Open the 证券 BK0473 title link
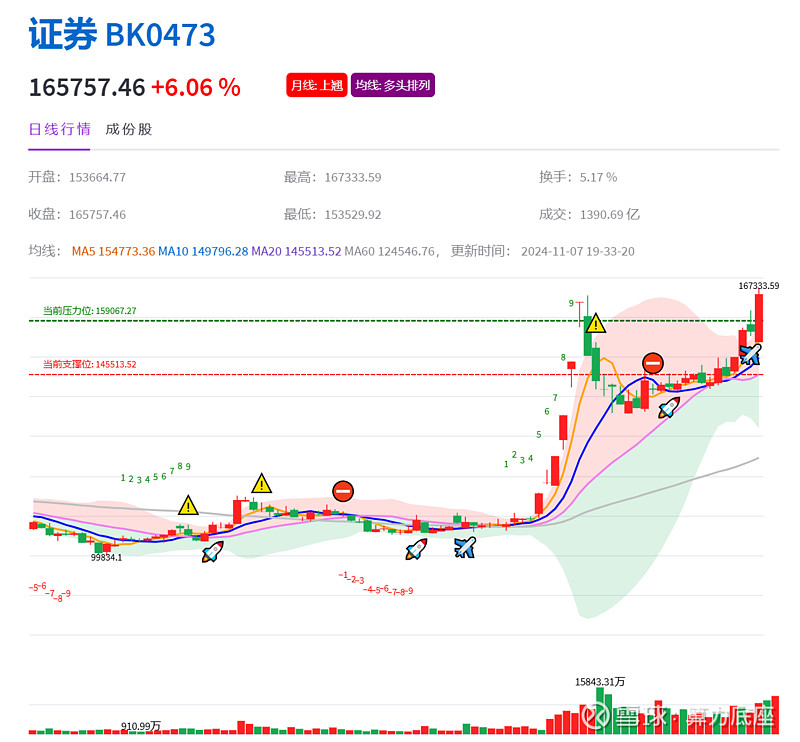This screenshot has width=800, height=742. click(122, 35)
